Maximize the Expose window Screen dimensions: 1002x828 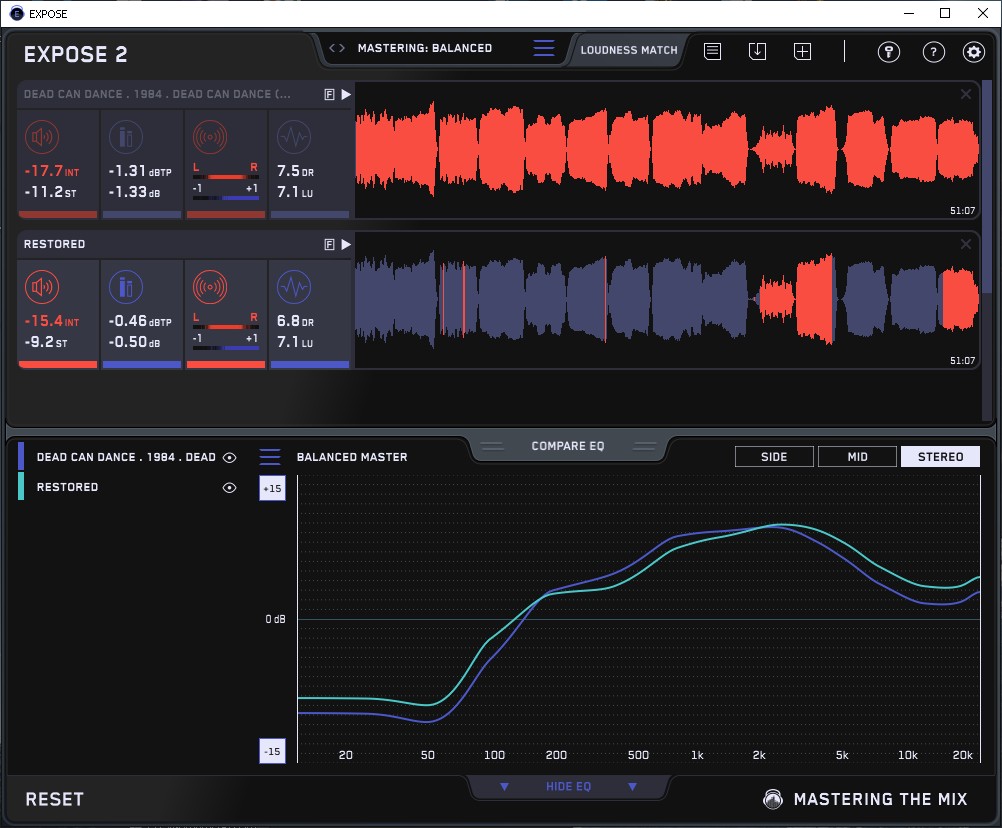(945, 13)
